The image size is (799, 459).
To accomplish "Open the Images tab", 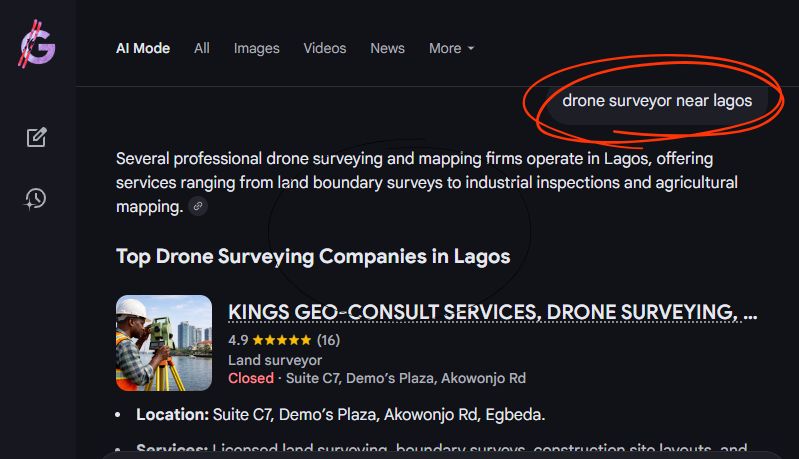I will (x=256, y=48).
